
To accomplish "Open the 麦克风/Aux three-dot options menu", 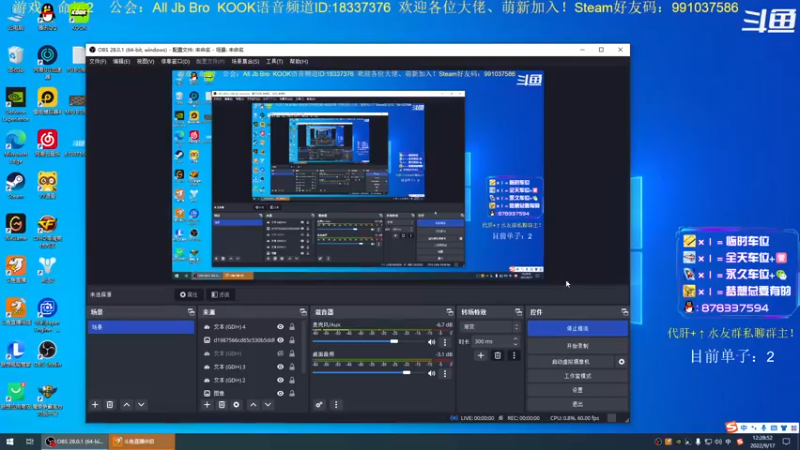I will tap(445, 342).
